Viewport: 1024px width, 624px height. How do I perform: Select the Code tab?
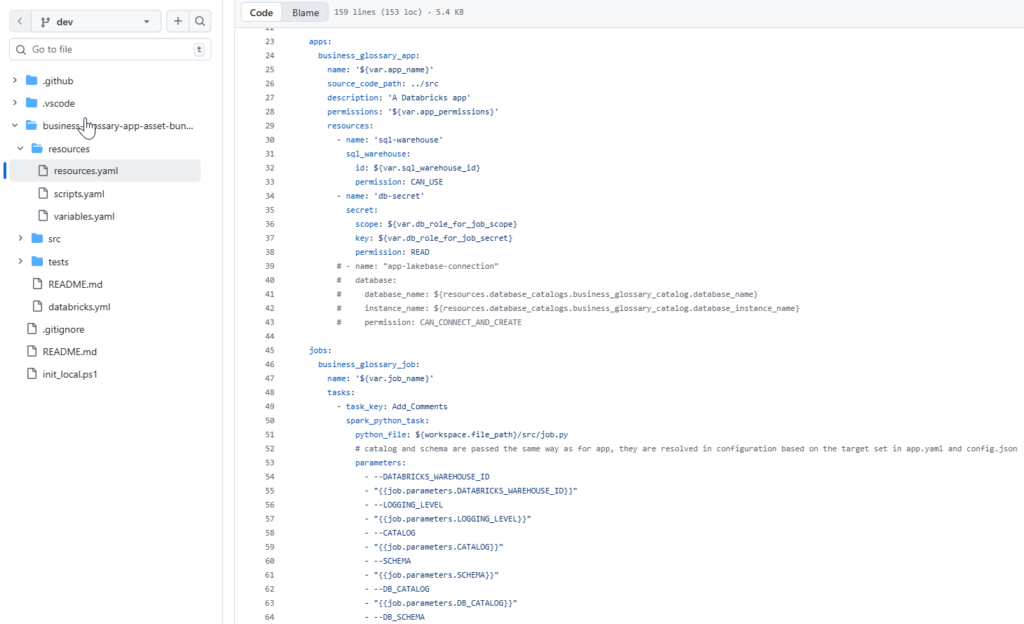260,12
